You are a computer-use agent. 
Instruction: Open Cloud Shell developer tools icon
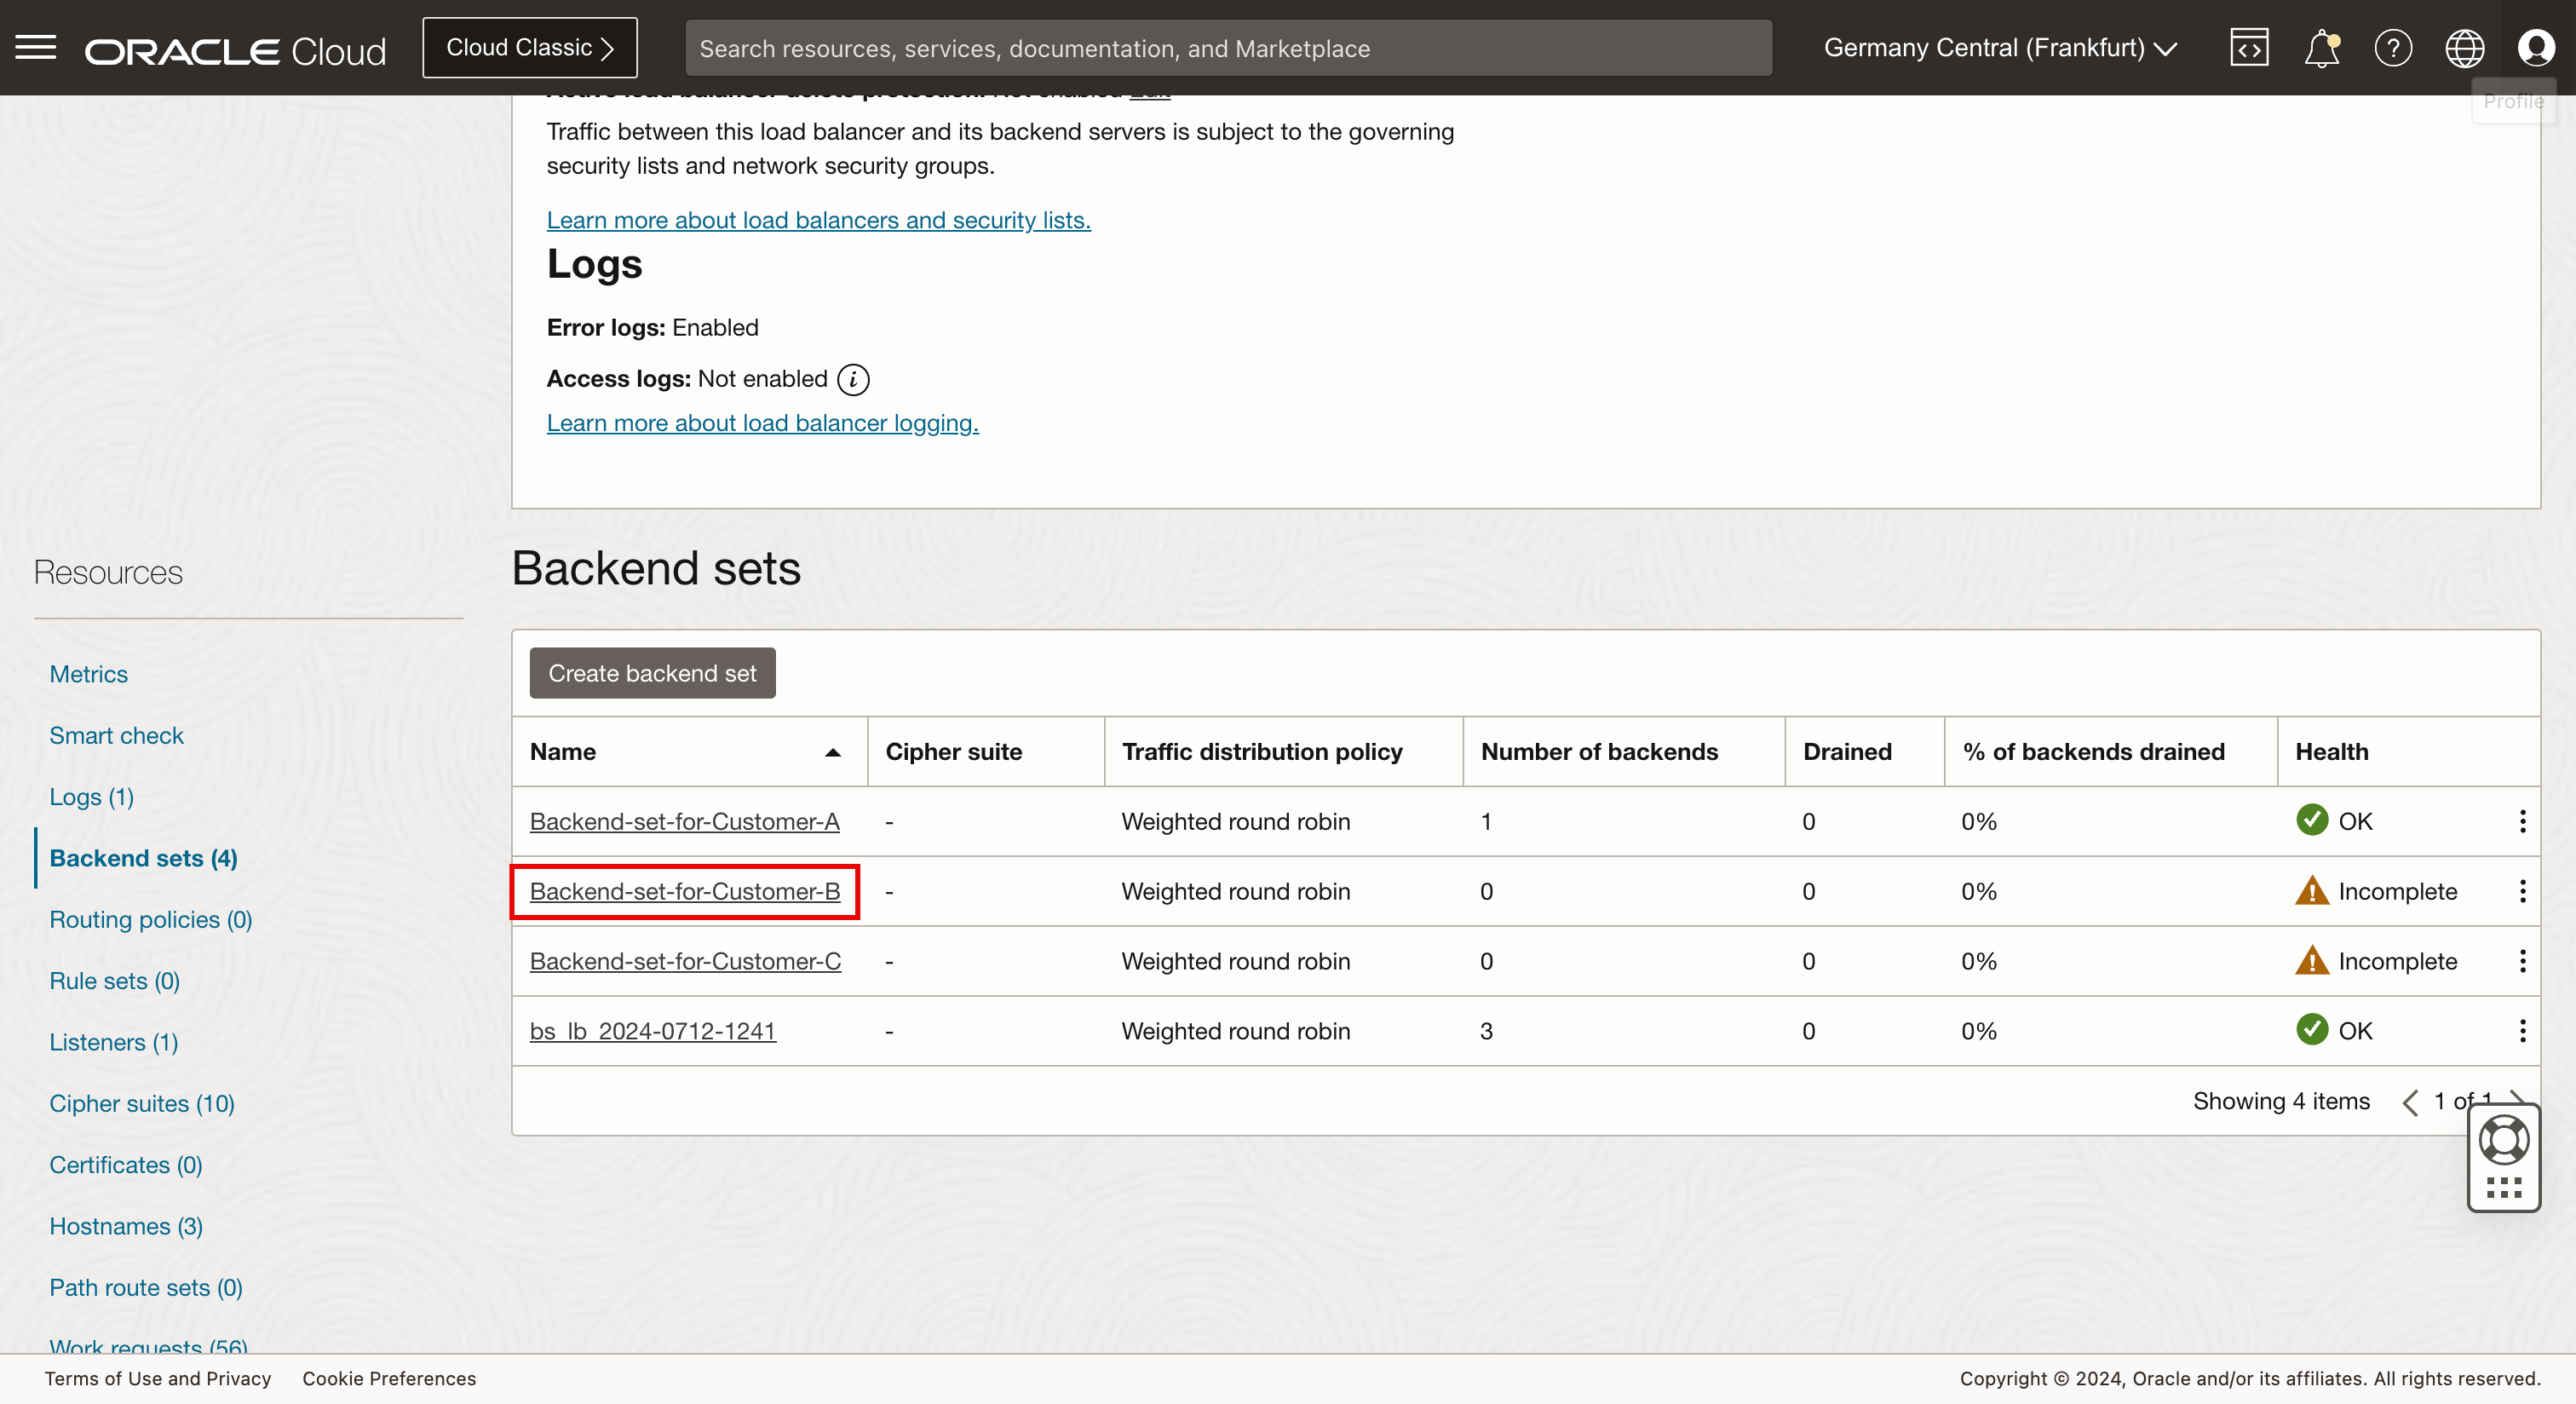pyautogui.click(x=2248, y=48)
